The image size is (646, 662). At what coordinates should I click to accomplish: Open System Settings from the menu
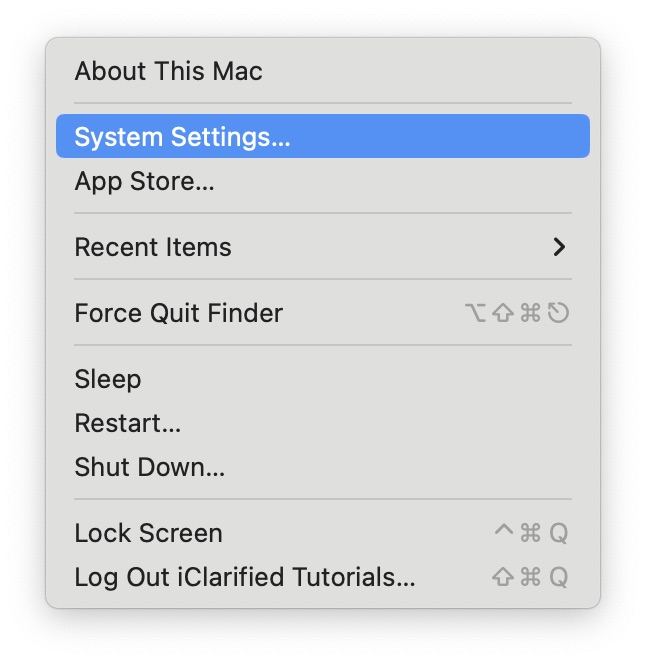tap(182, 137)
